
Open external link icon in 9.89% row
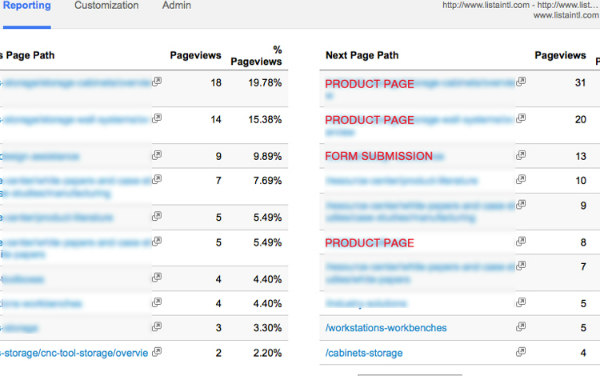click(x=157, y=155)
